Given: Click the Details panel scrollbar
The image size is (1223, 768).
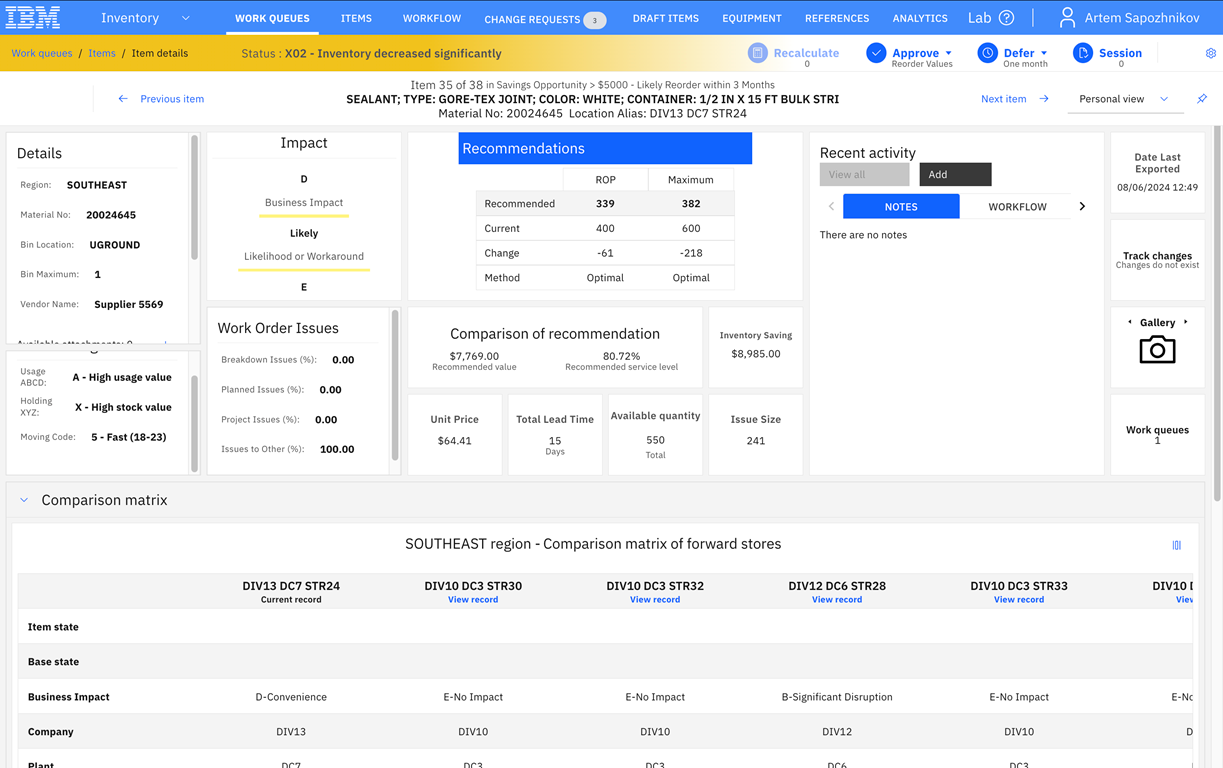Looking at the screenshot, I should 194,198.
